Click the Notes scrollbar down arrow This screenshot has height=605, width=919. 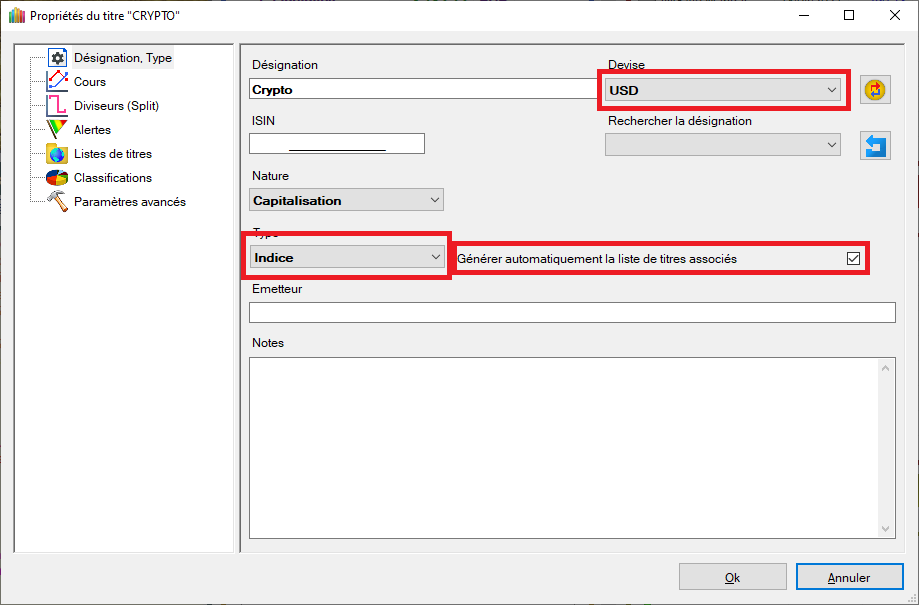887,529
